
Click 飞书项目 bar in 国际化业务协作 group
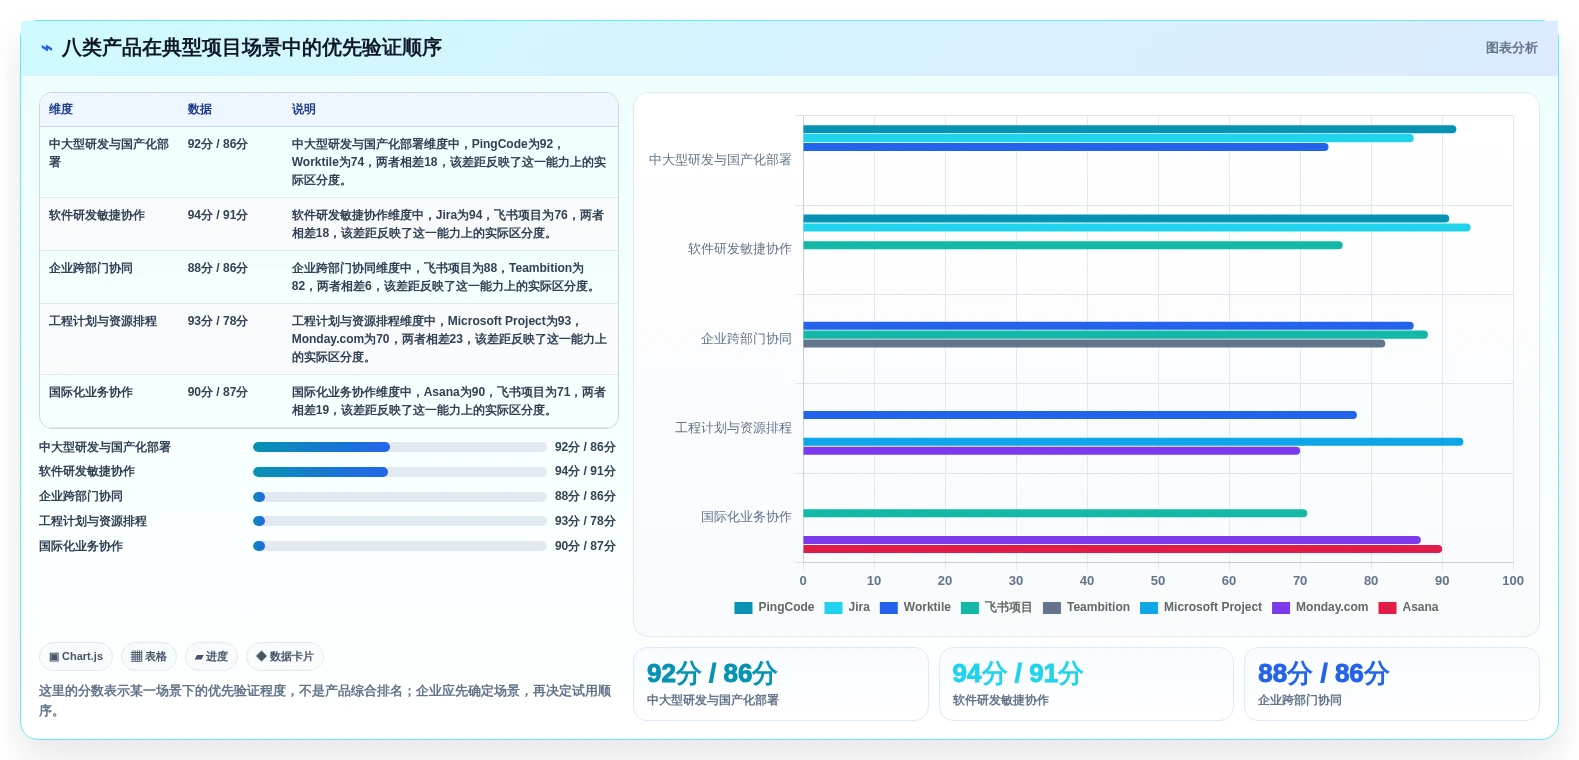(1055, 513)
